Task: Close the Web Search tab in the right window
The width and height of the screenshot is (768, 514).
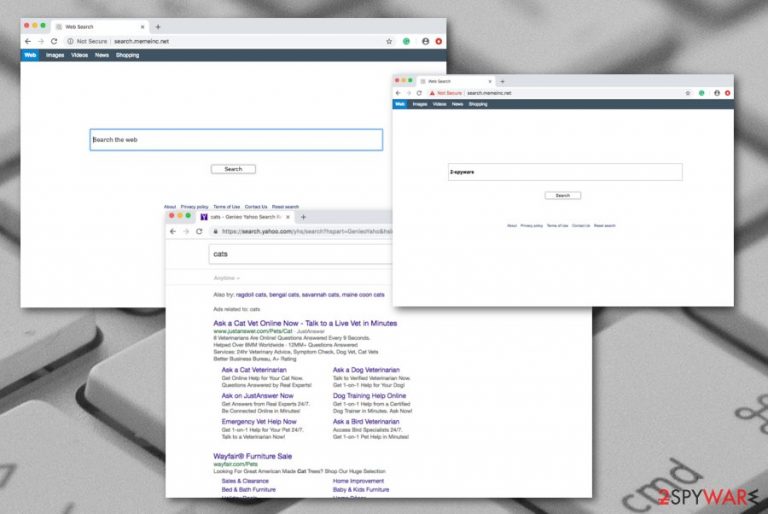Action: 490,81
